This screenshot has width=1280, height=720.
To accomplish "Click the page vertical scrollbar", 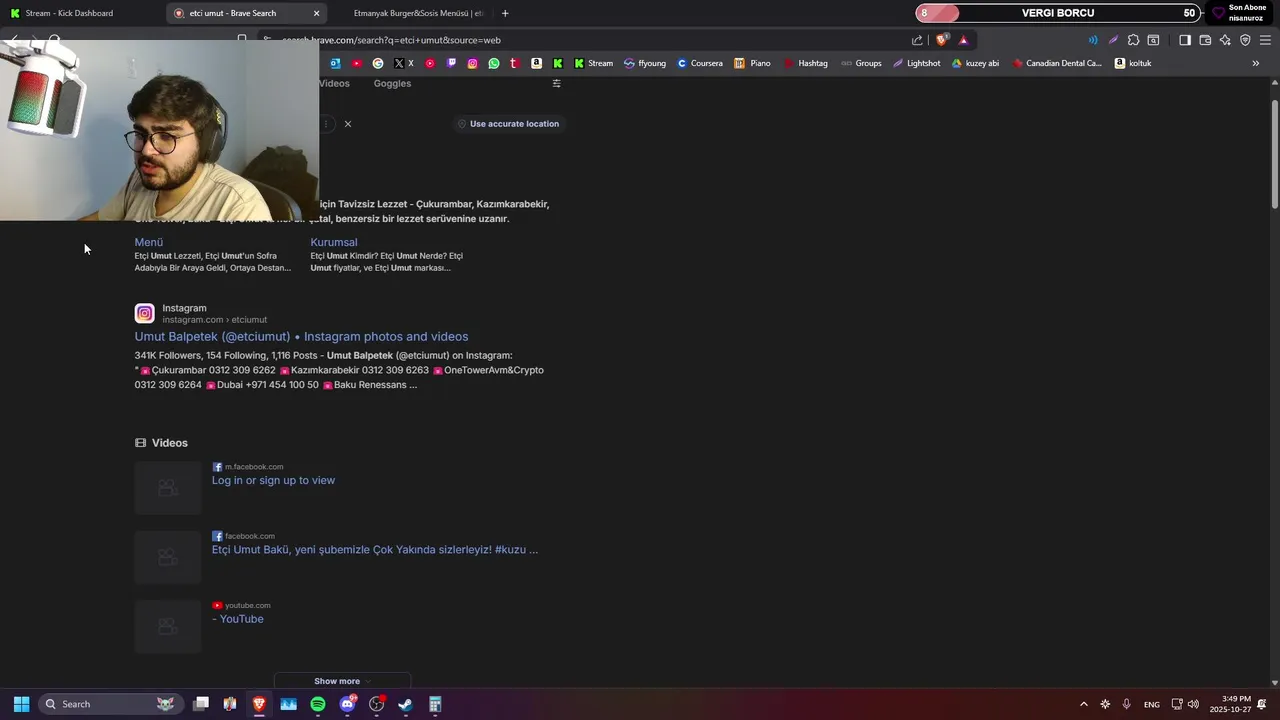I will [1275, 154].
